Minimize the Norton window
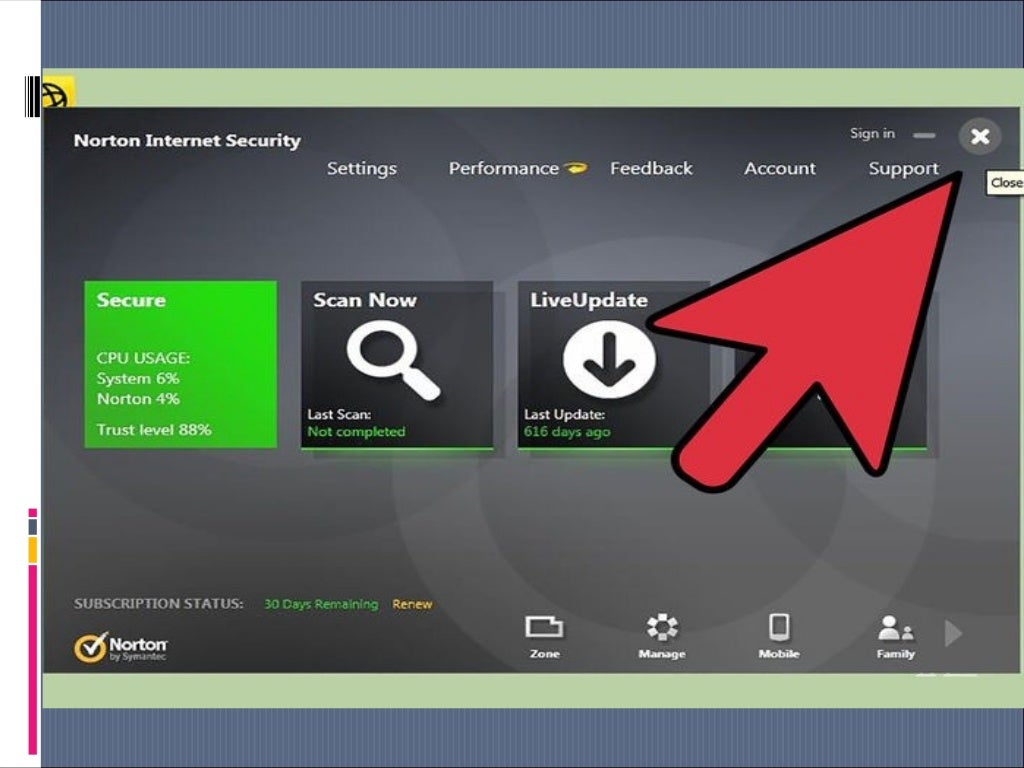Image resolution: width=1024 pixels, height=768 pixels. [924, 135]
